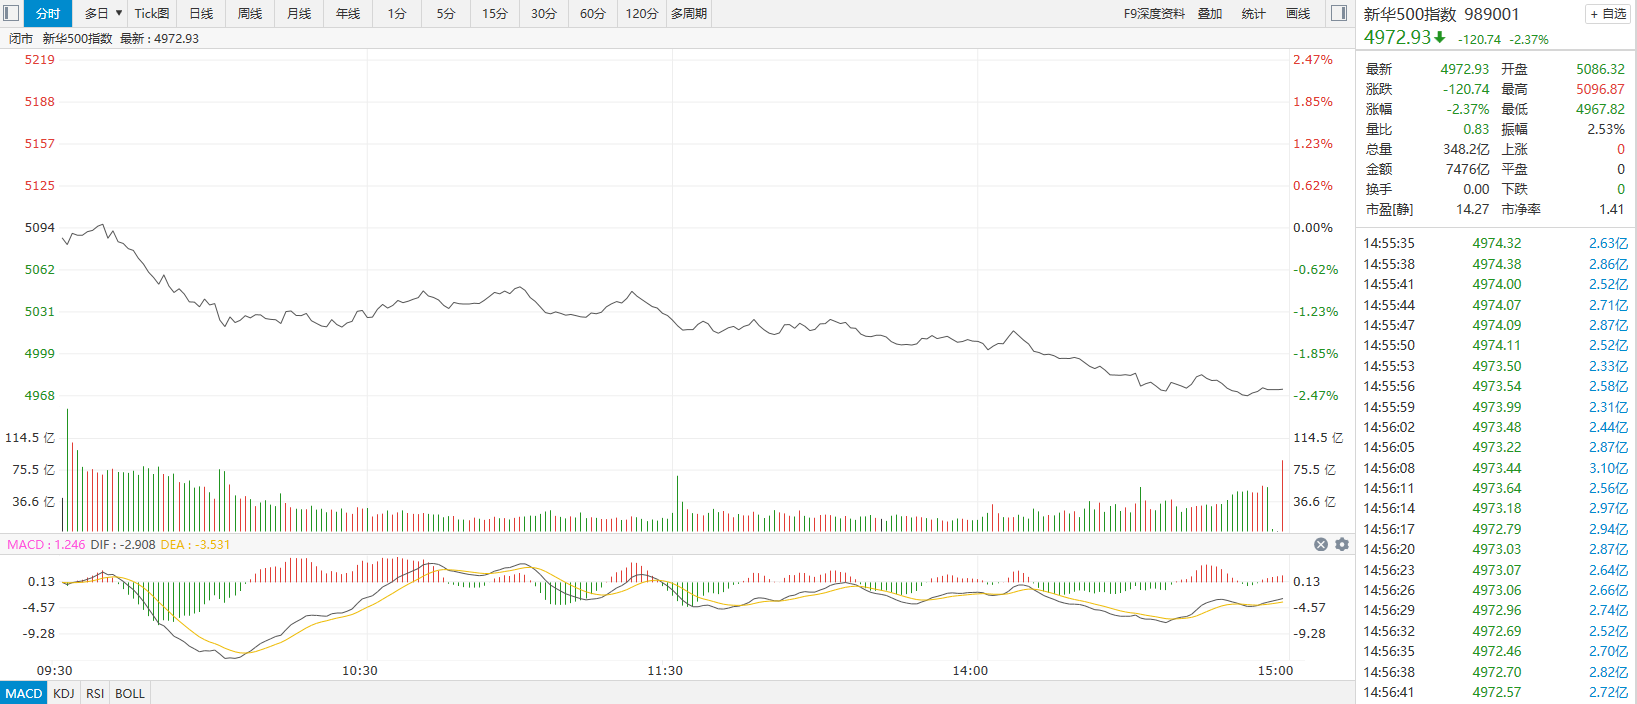
Task: Open the 多周期 multi-period view
Action: click(x=689, y=13)
